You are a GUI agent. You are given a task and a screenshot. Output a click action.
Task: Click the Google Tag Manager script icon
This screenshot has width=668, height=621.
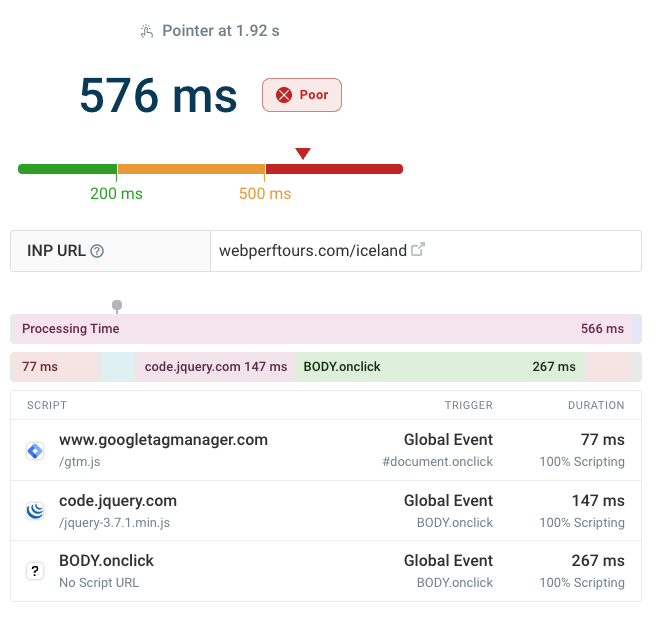click(35, 451)
